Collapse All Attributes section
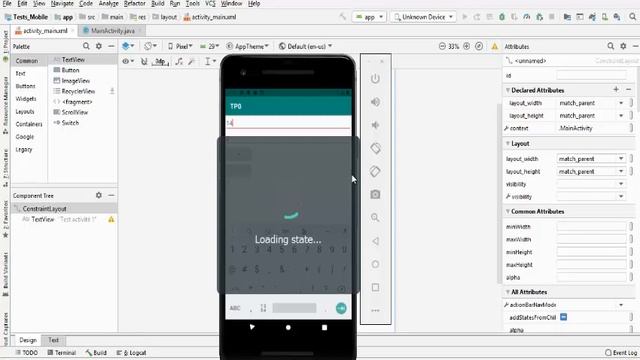 point(508,292)
